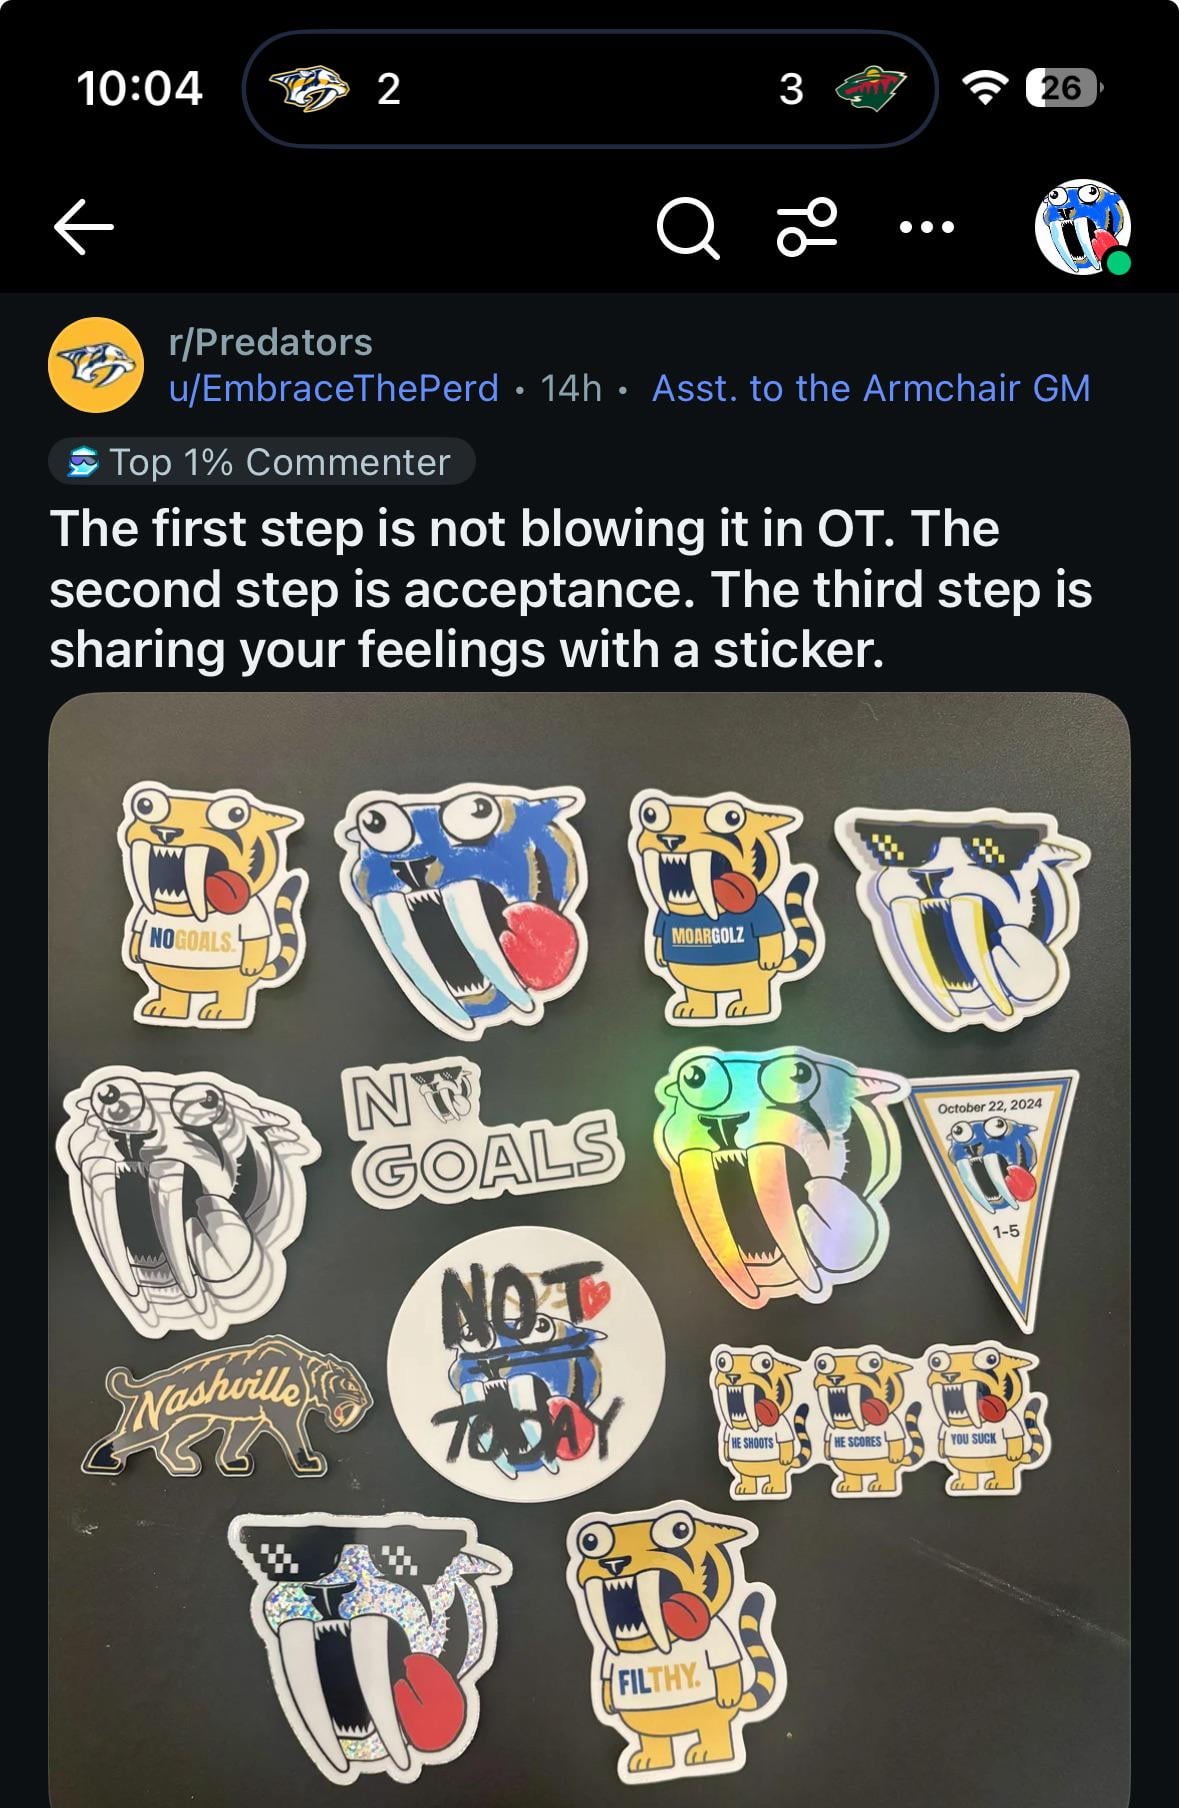Tap the battery level indicator
1179x1808 pixels.
pos(1063,88)
